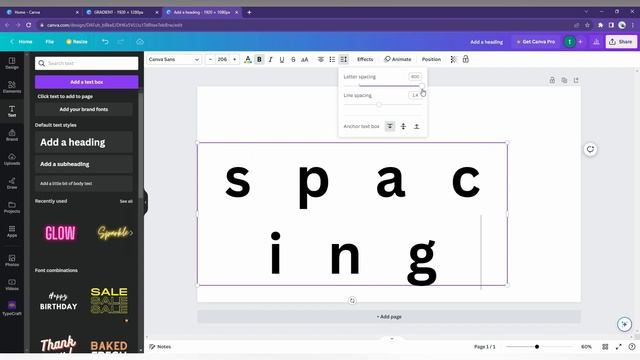This screenshot has height=360, width=640.
Task: Open the Photos sidebar panel
Action: 12,260
